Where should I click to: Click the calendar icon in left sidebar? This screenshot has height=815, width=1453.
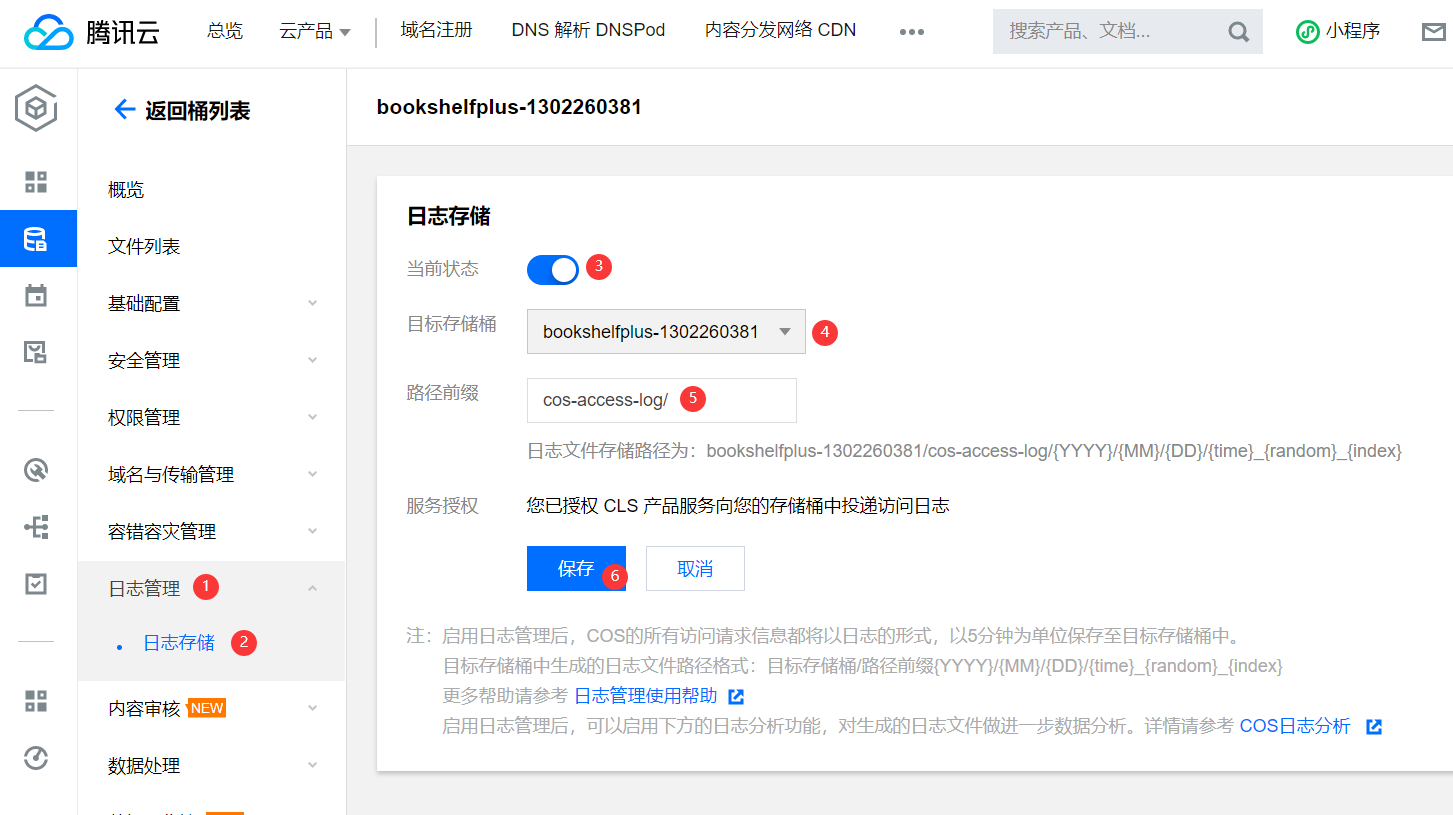36,295
